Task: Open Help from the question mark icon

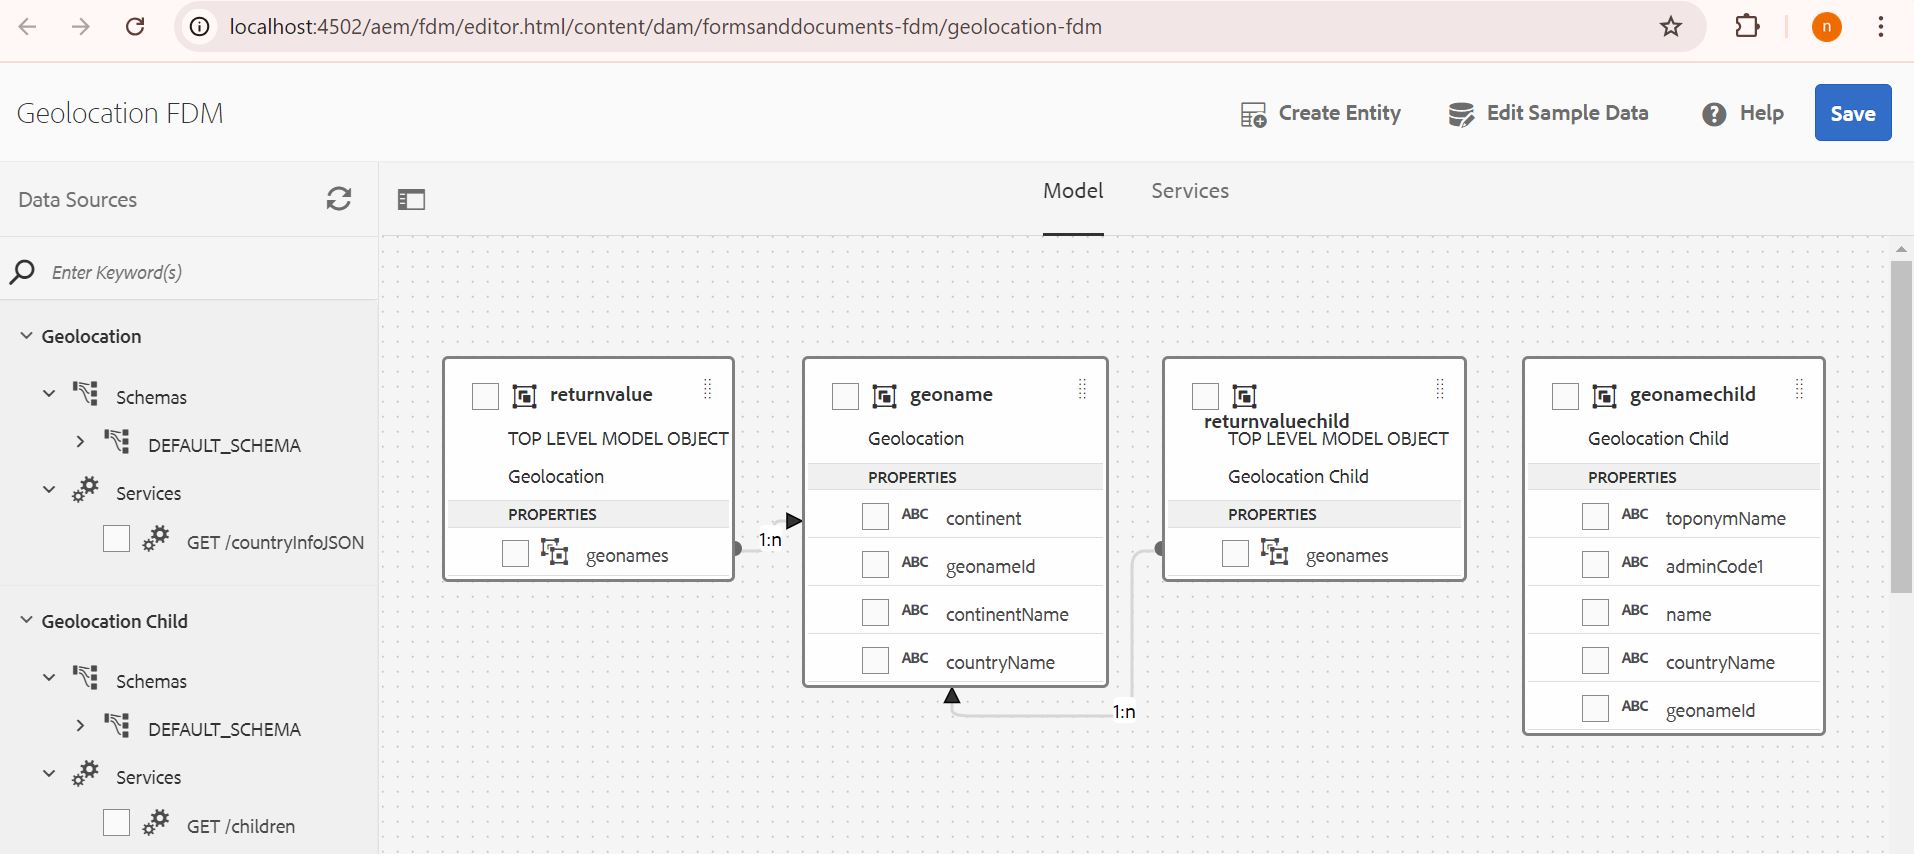Action: click(x=1714, y=114)
